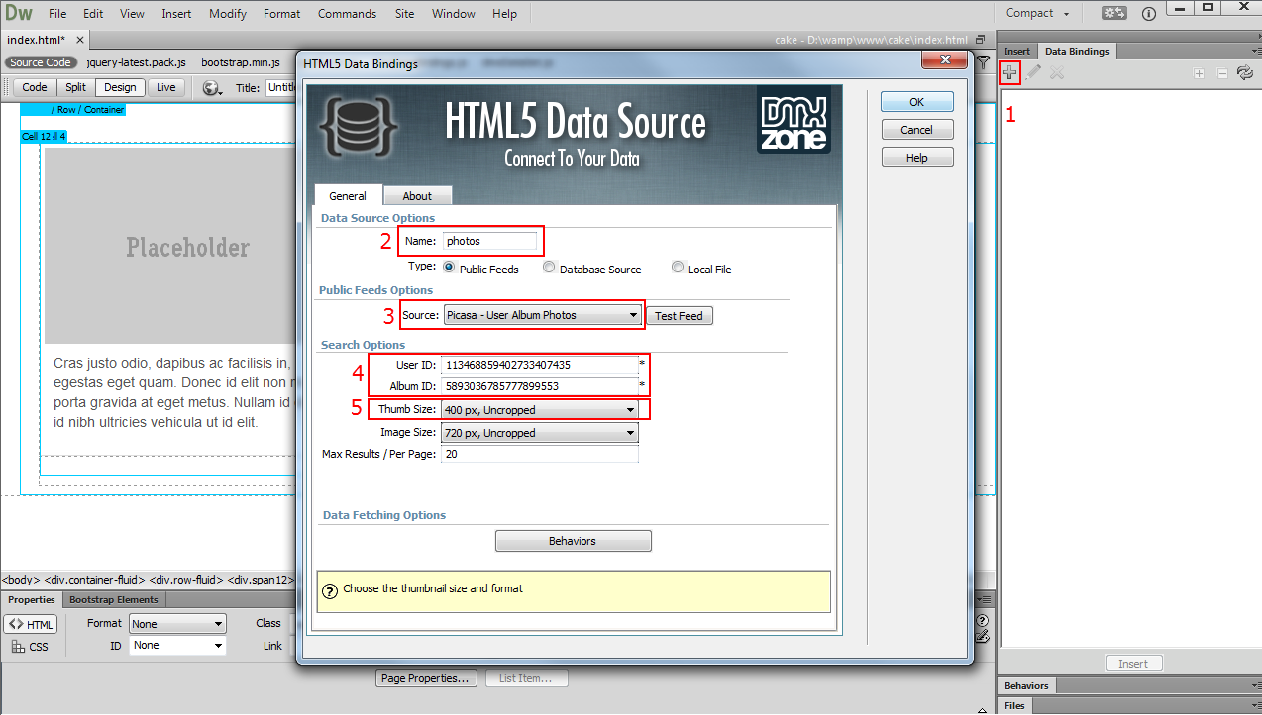Image resolution: width=1262 pixels, height=715 pixels.
Task: Open the Behaviors panel options menu
Action: point(1255,686)
